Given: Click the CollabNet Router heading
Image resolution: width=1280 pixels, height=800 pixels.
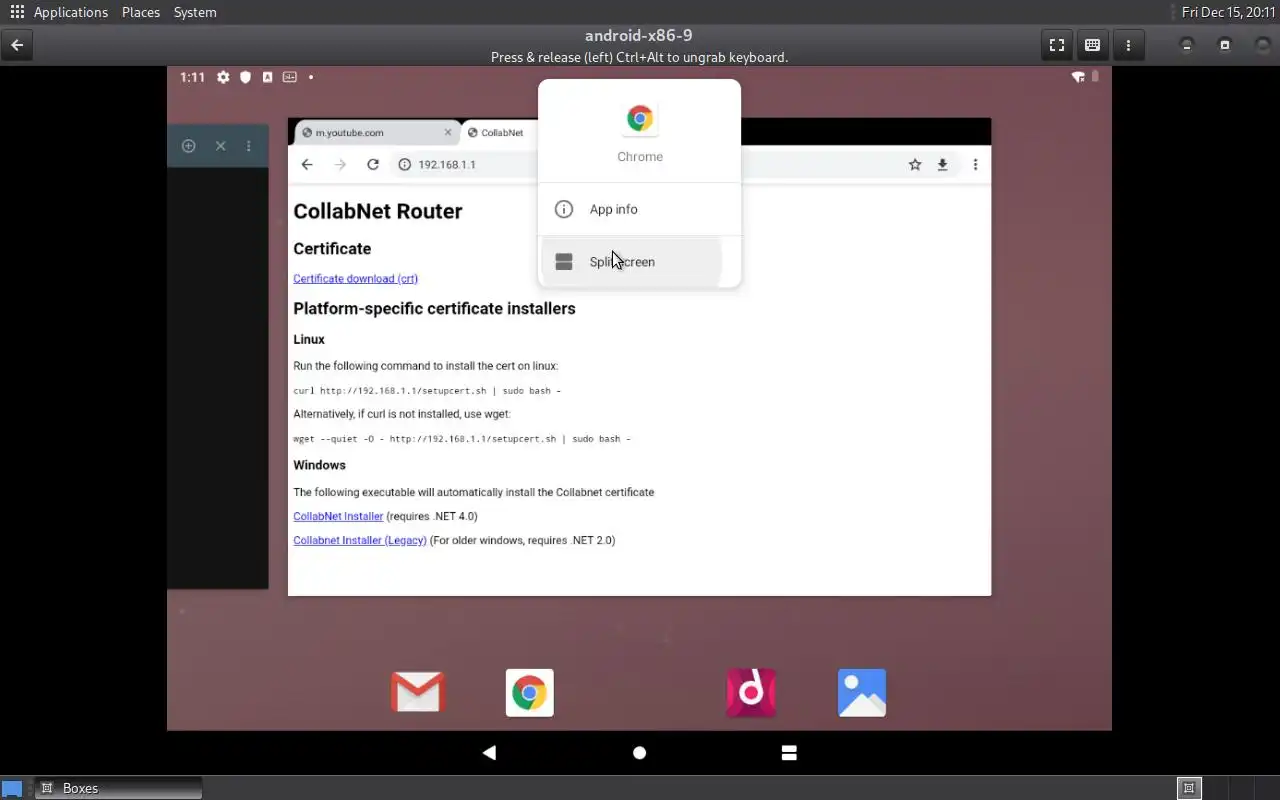Looking at the screenshot, I should pos(378,211).
